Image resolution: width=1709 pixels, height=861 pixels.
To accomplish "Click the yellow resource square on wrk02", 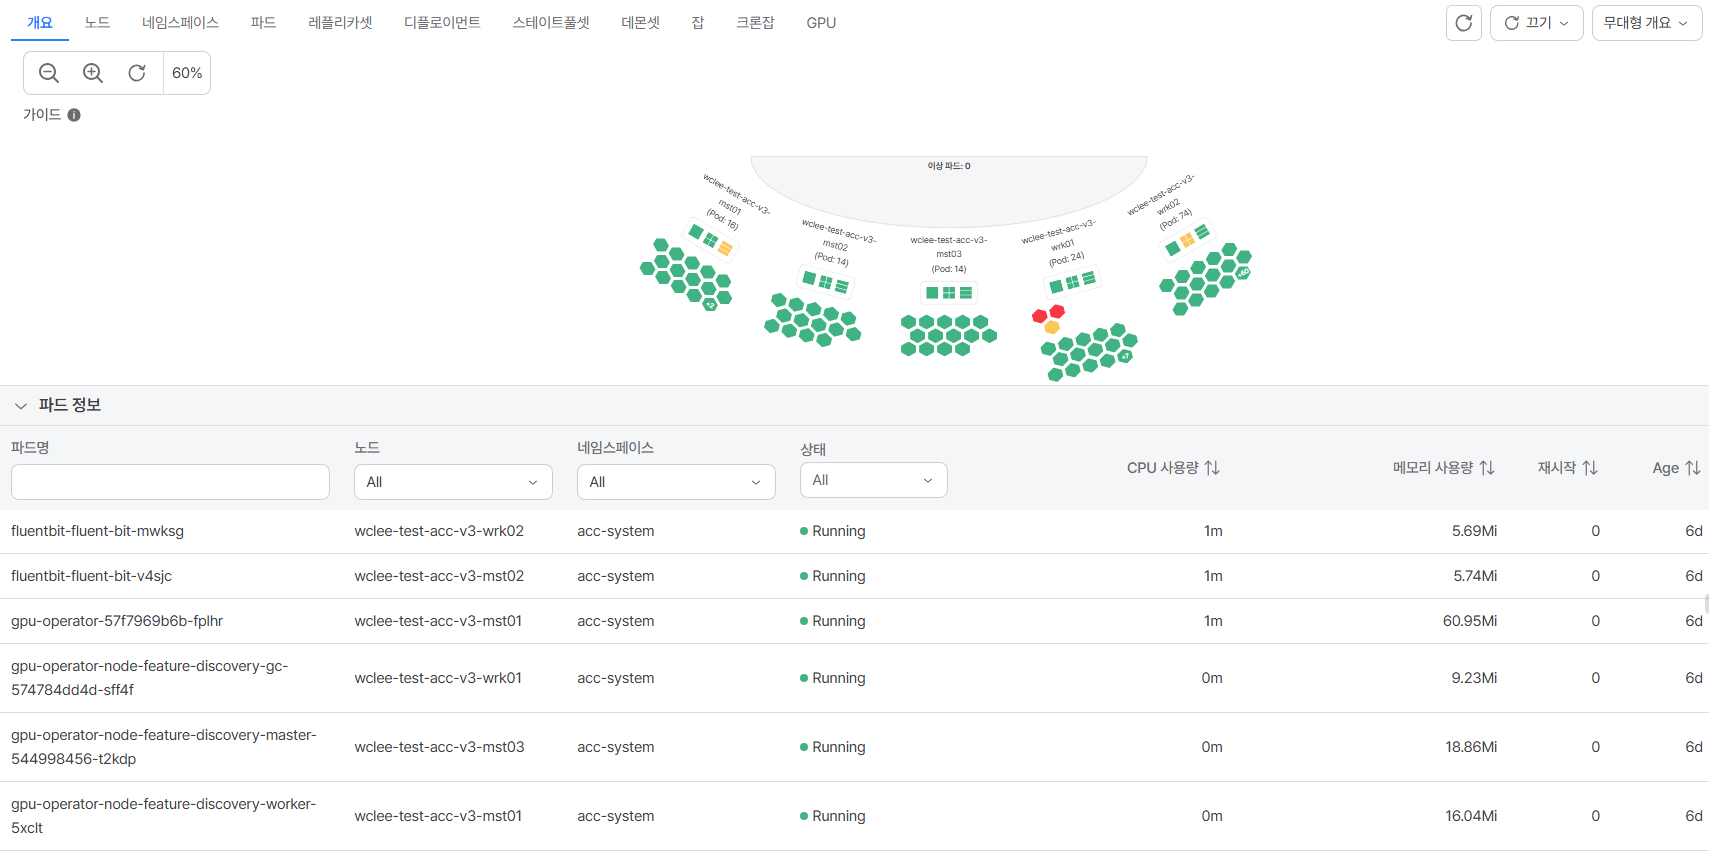I will coord(1187,240).
